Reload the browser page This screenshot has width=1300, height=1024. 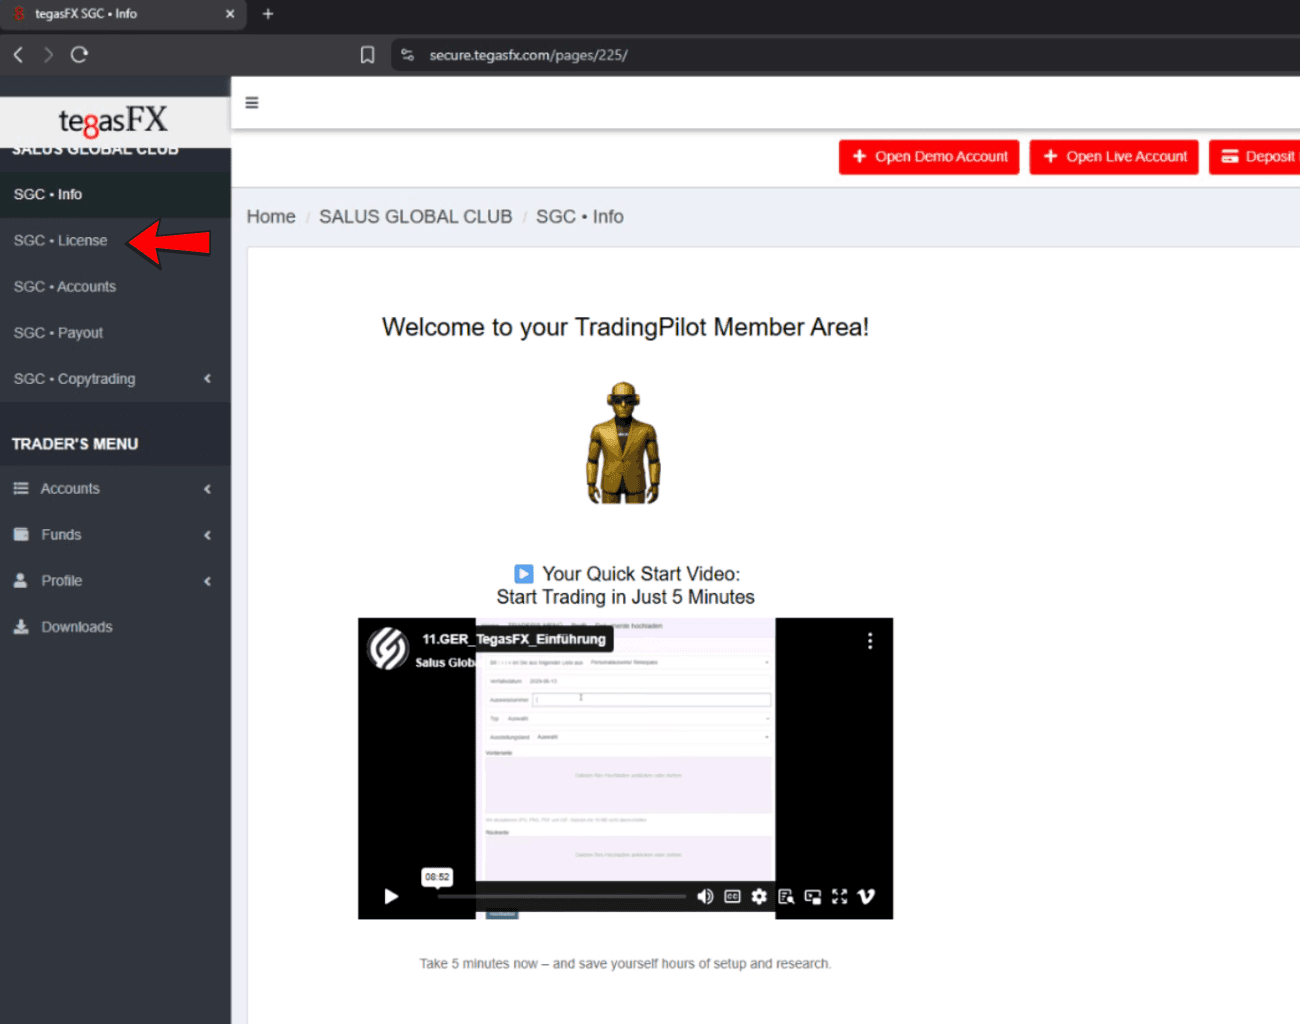79,54
